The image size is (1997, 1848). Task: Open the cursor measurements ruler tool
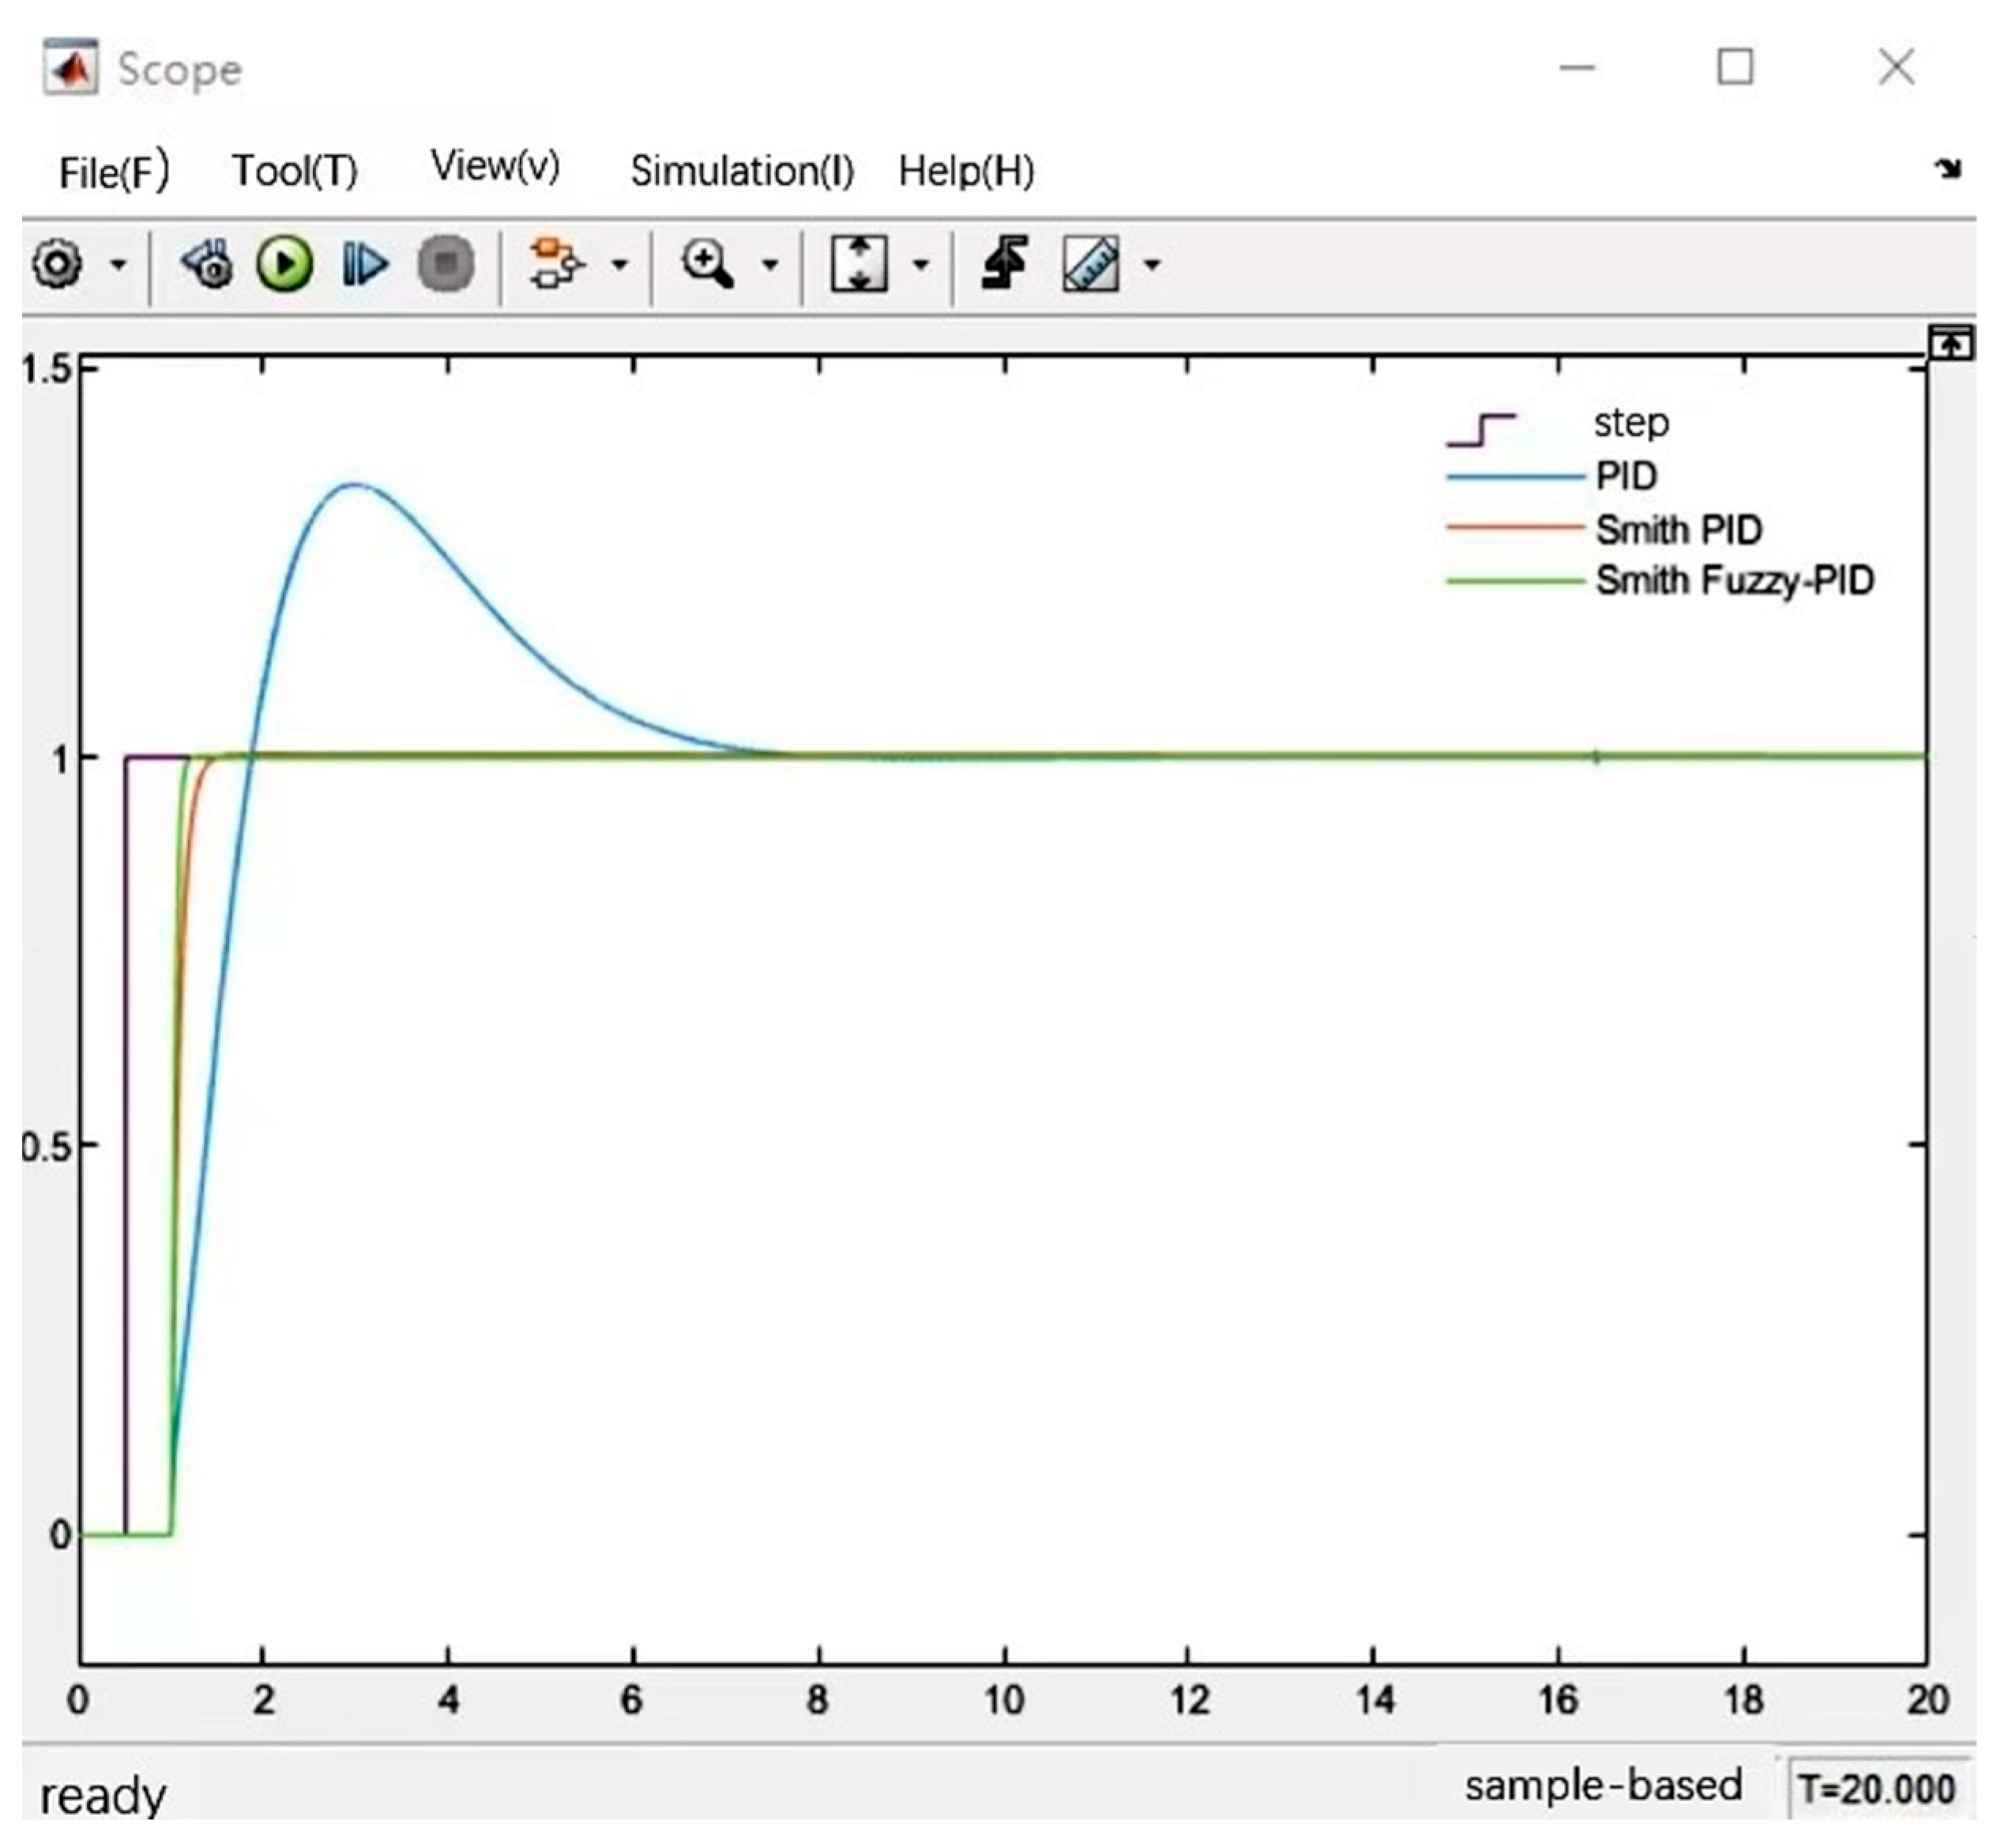(1090, 265)
